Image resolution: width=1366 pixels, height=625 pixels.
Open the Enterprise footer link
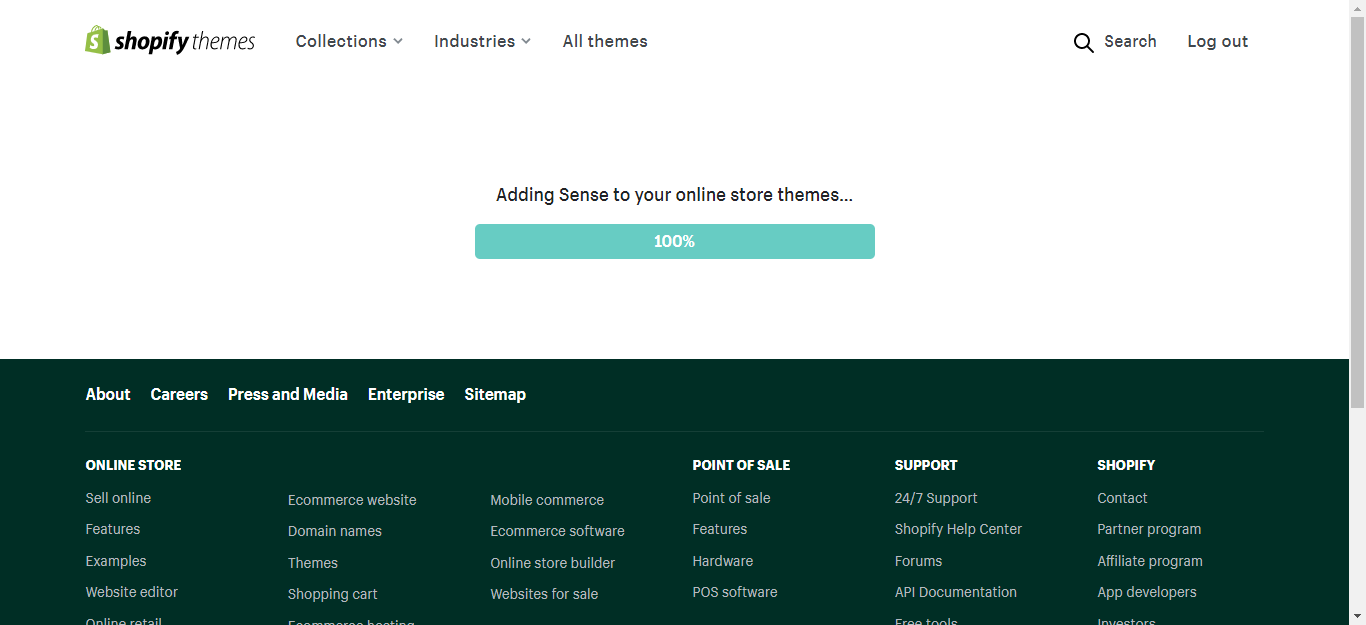click(406, 394)
